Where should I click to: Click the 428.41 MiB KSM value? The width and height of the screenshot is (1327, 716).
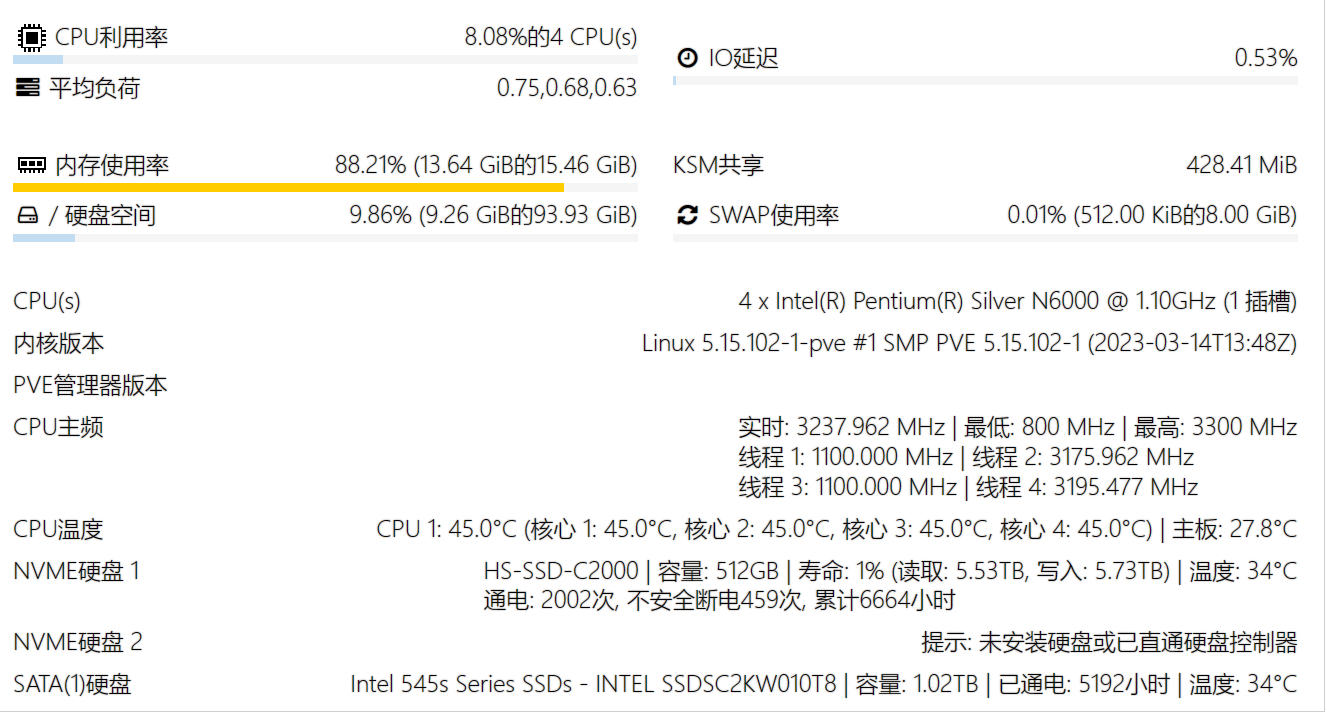(x=1241, y=165)
